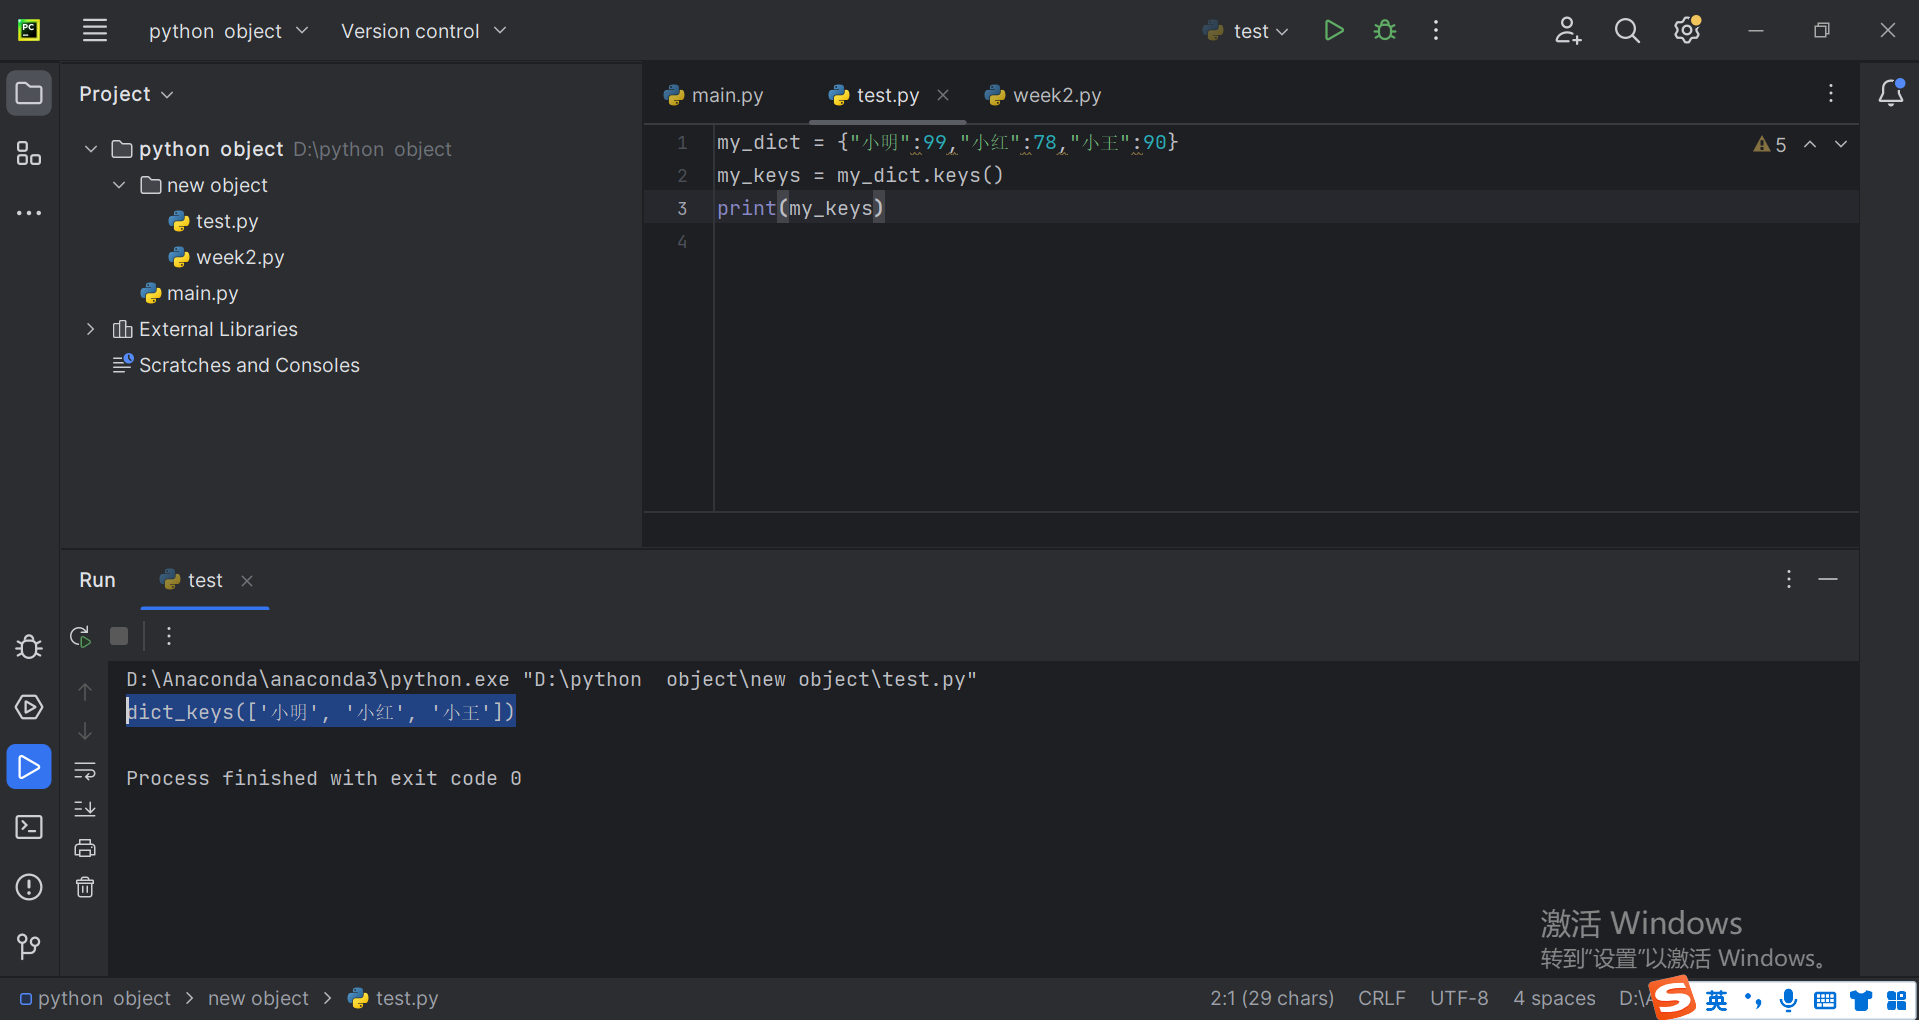Open Services tool window
1919x1020 pixels.
pos(29,707)
